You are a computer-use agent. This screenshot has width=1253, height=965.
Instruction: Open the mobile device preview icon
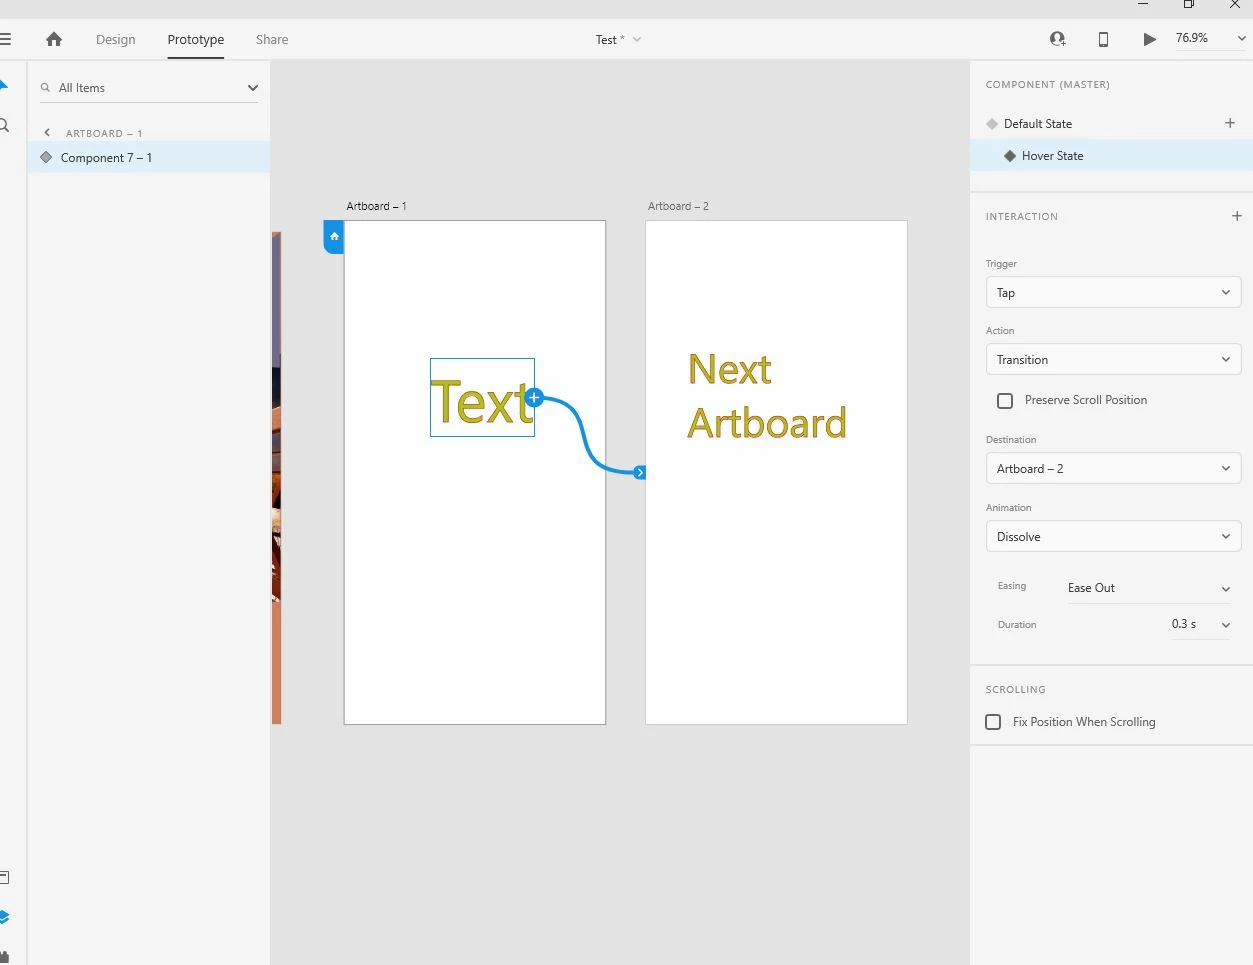point(1103,39)
